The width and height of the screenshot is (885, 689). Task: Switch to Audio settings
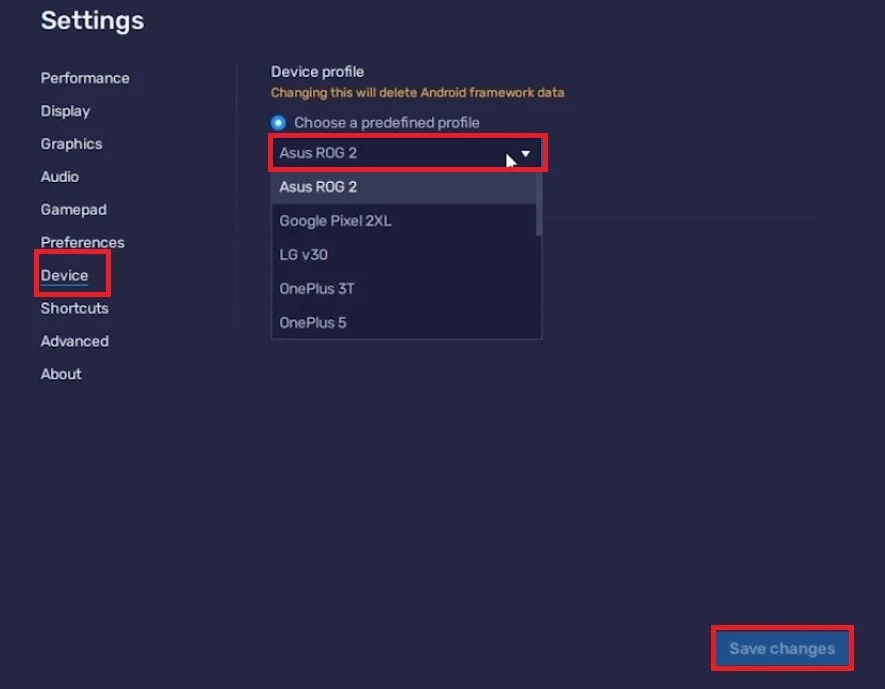pyautogui.click(x=59, y=177)
